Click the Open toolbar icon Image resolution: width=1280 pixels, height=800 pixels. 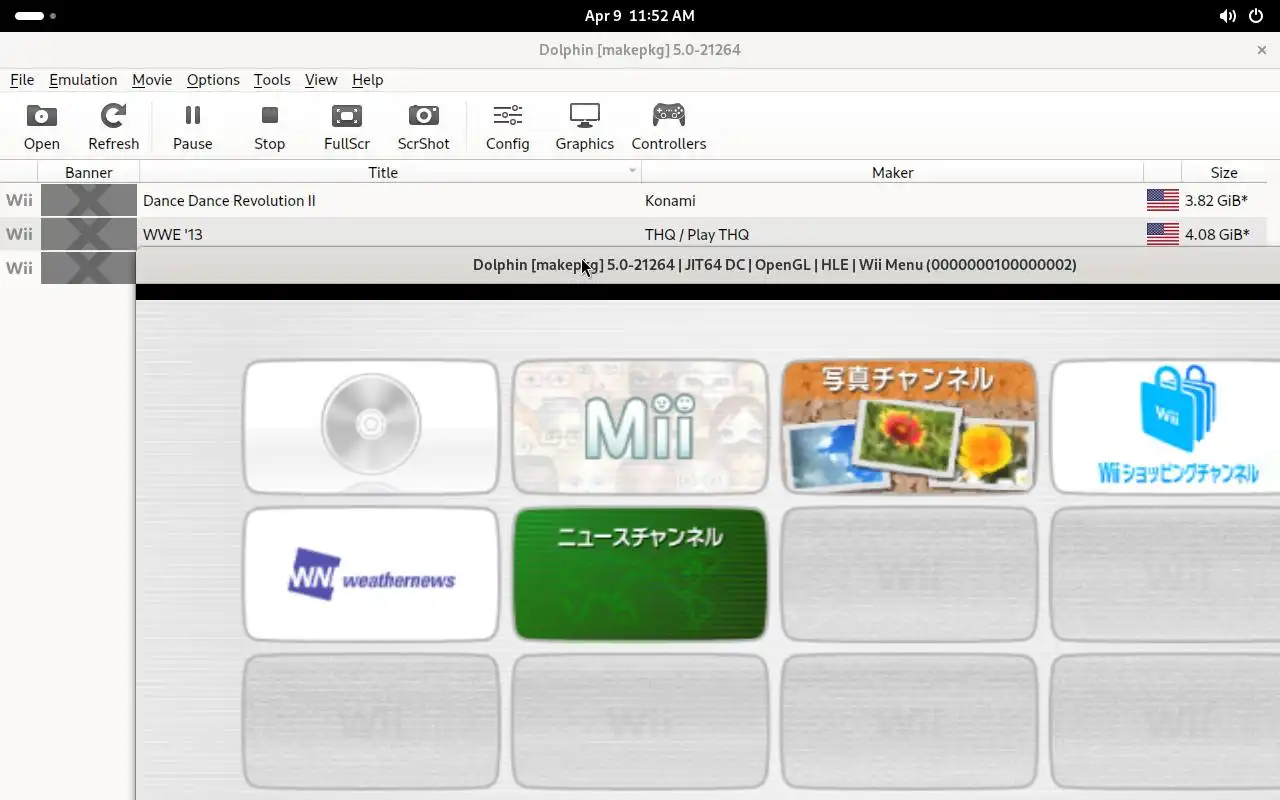click(42, 127)
